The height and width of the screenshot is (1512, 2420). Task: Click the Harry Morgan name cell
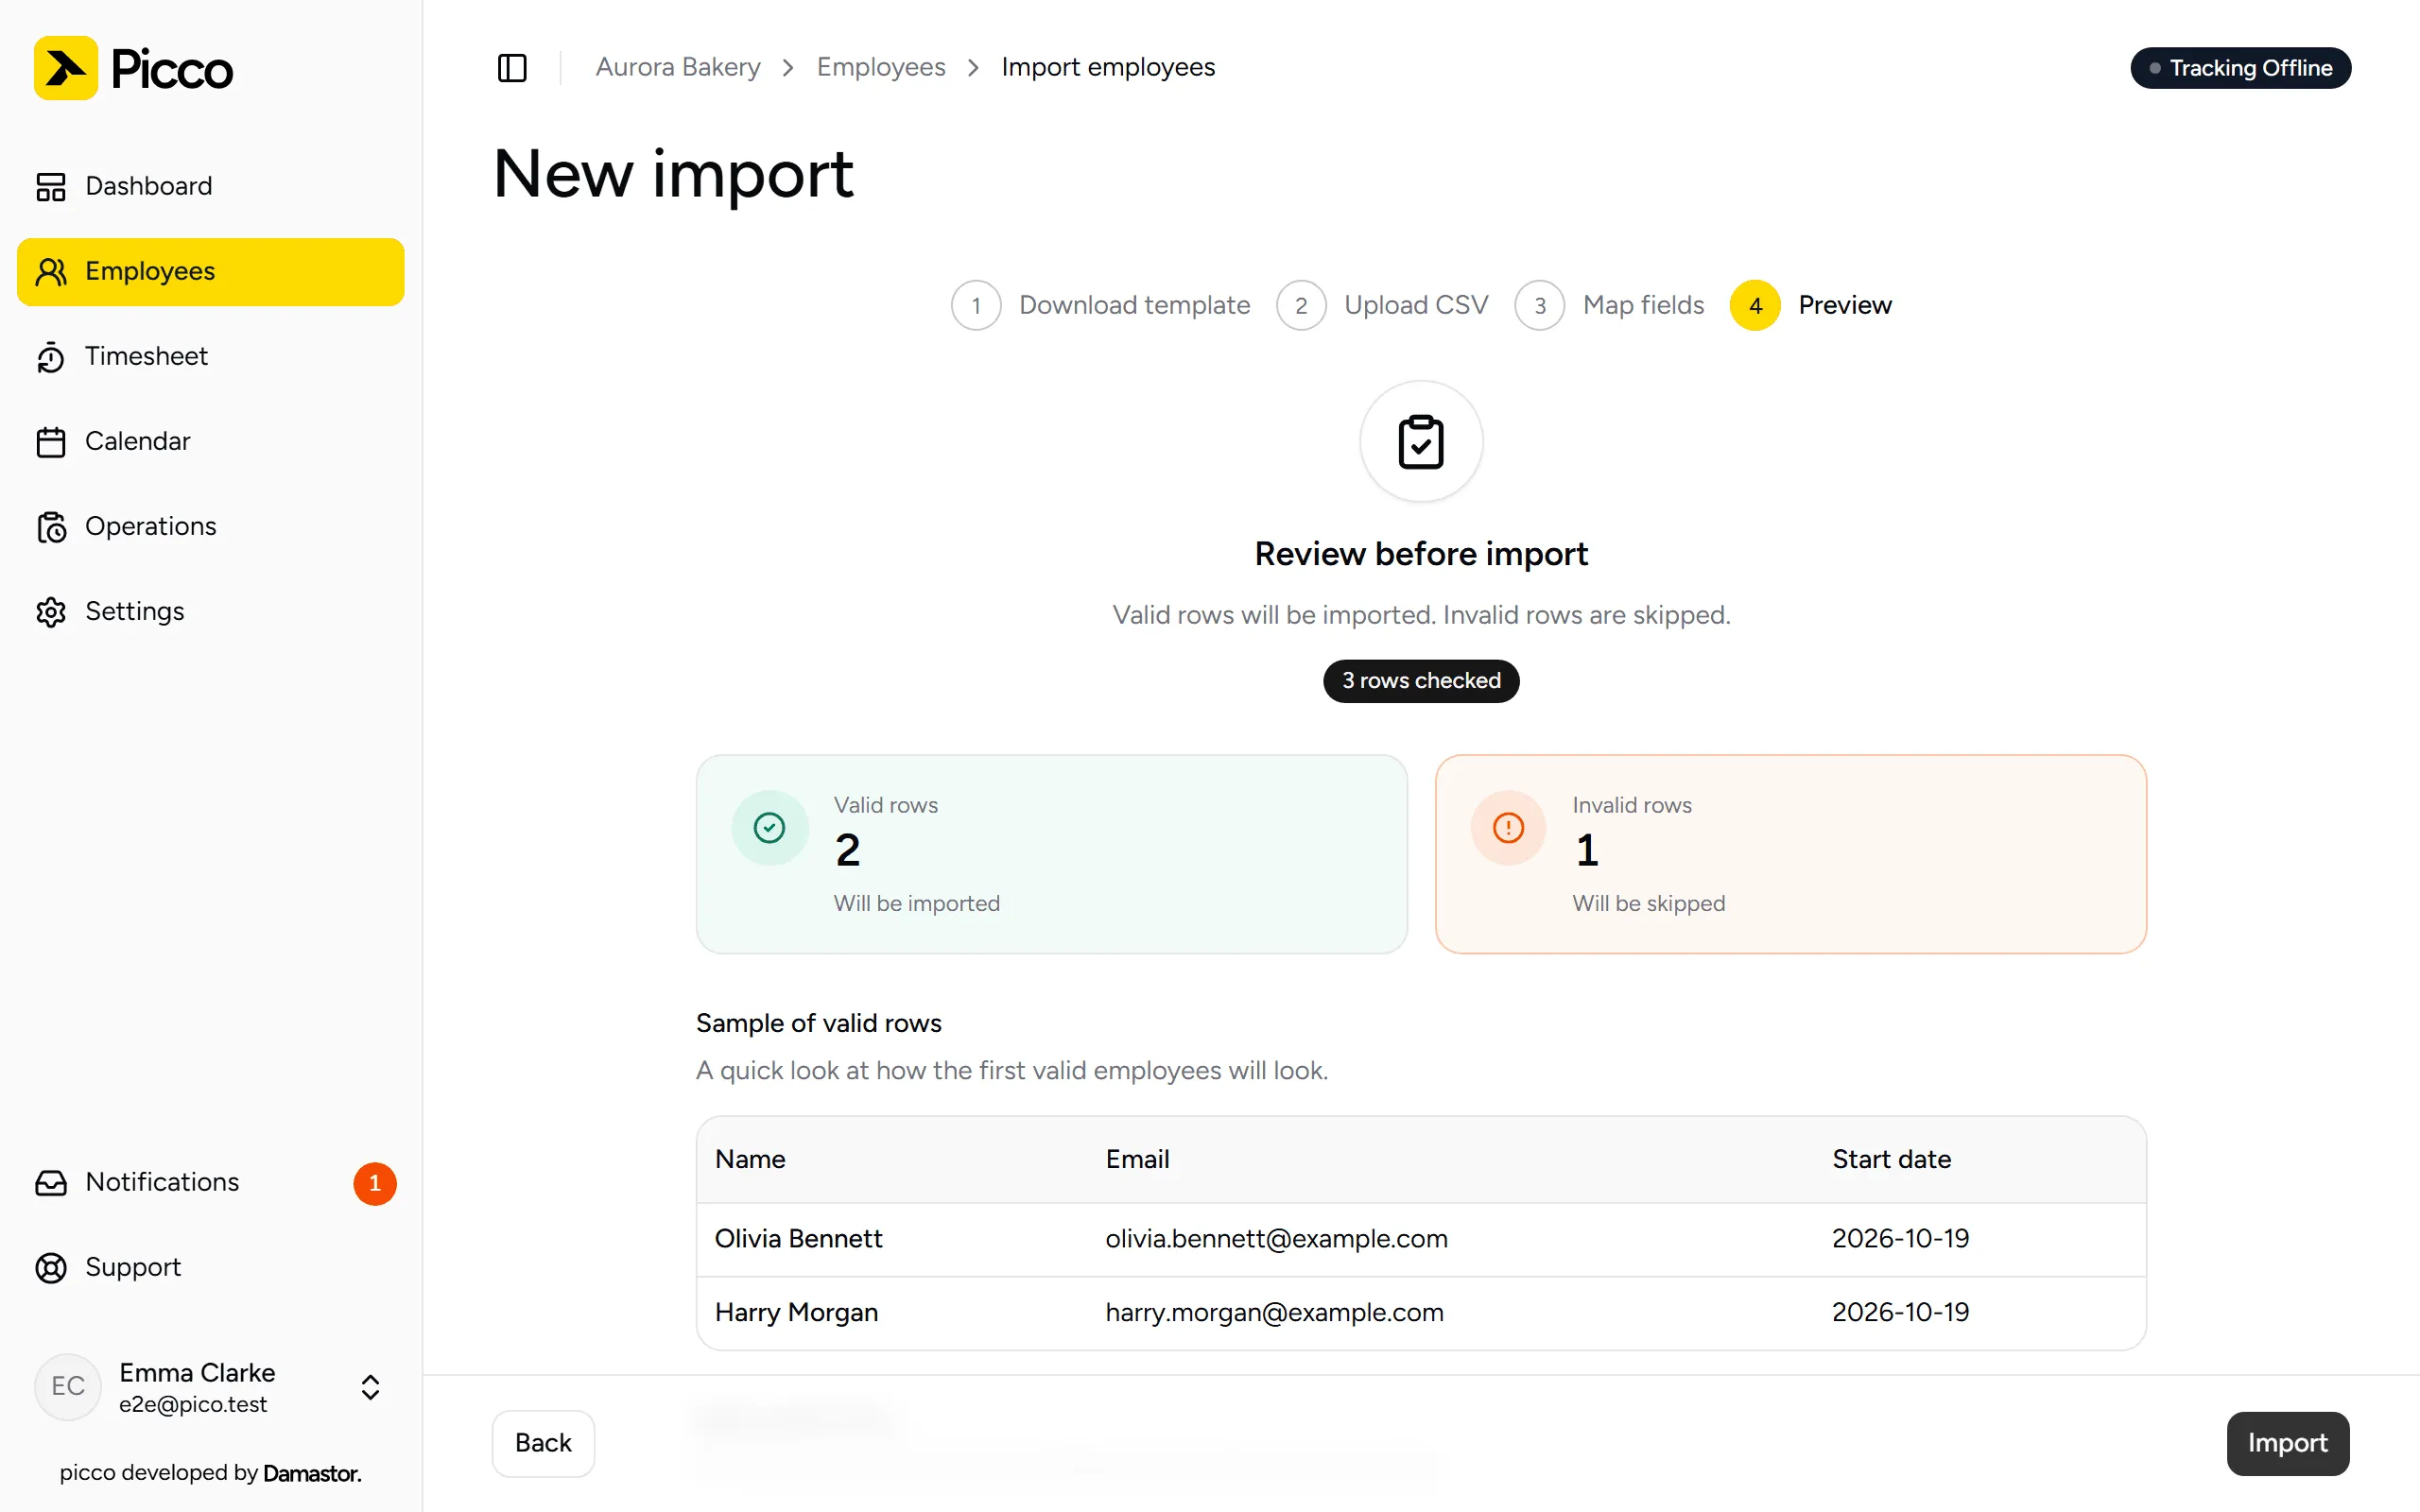click(797, 1313)
